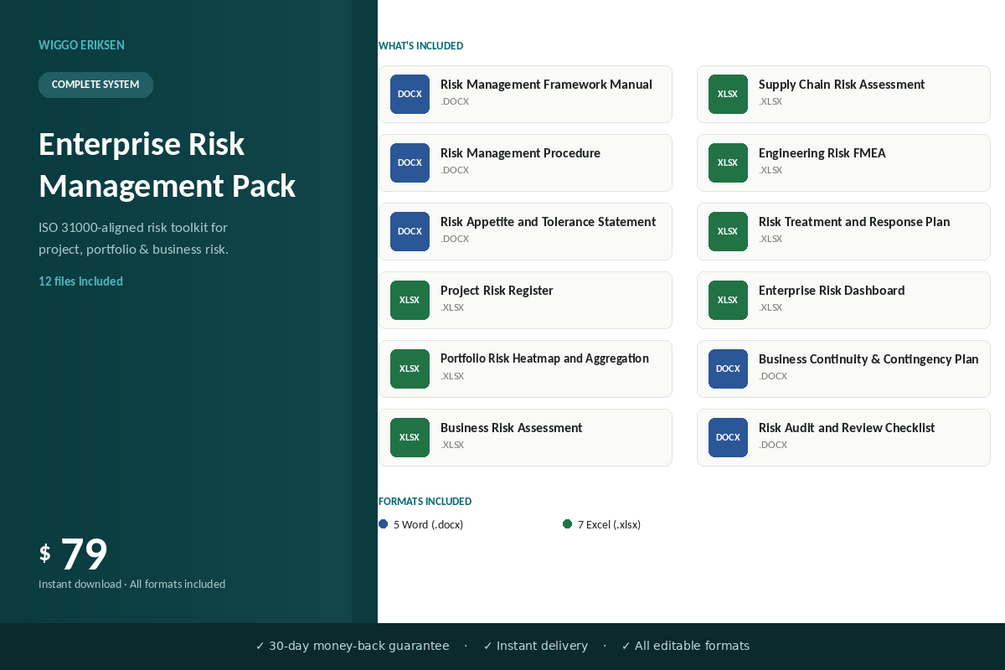Click the DOCX icon for Business Continuity & Contingency Plan
Screen dimensions: 1005x670
point(727,368)
